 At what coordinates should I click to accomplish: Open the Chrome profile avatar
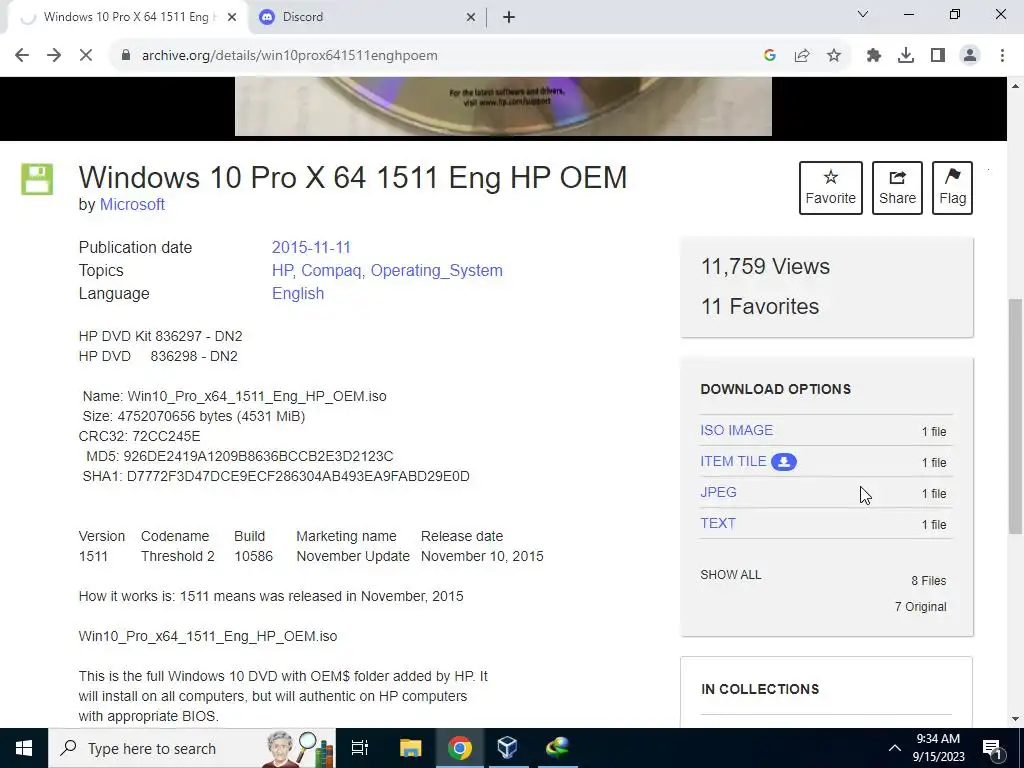970,56
